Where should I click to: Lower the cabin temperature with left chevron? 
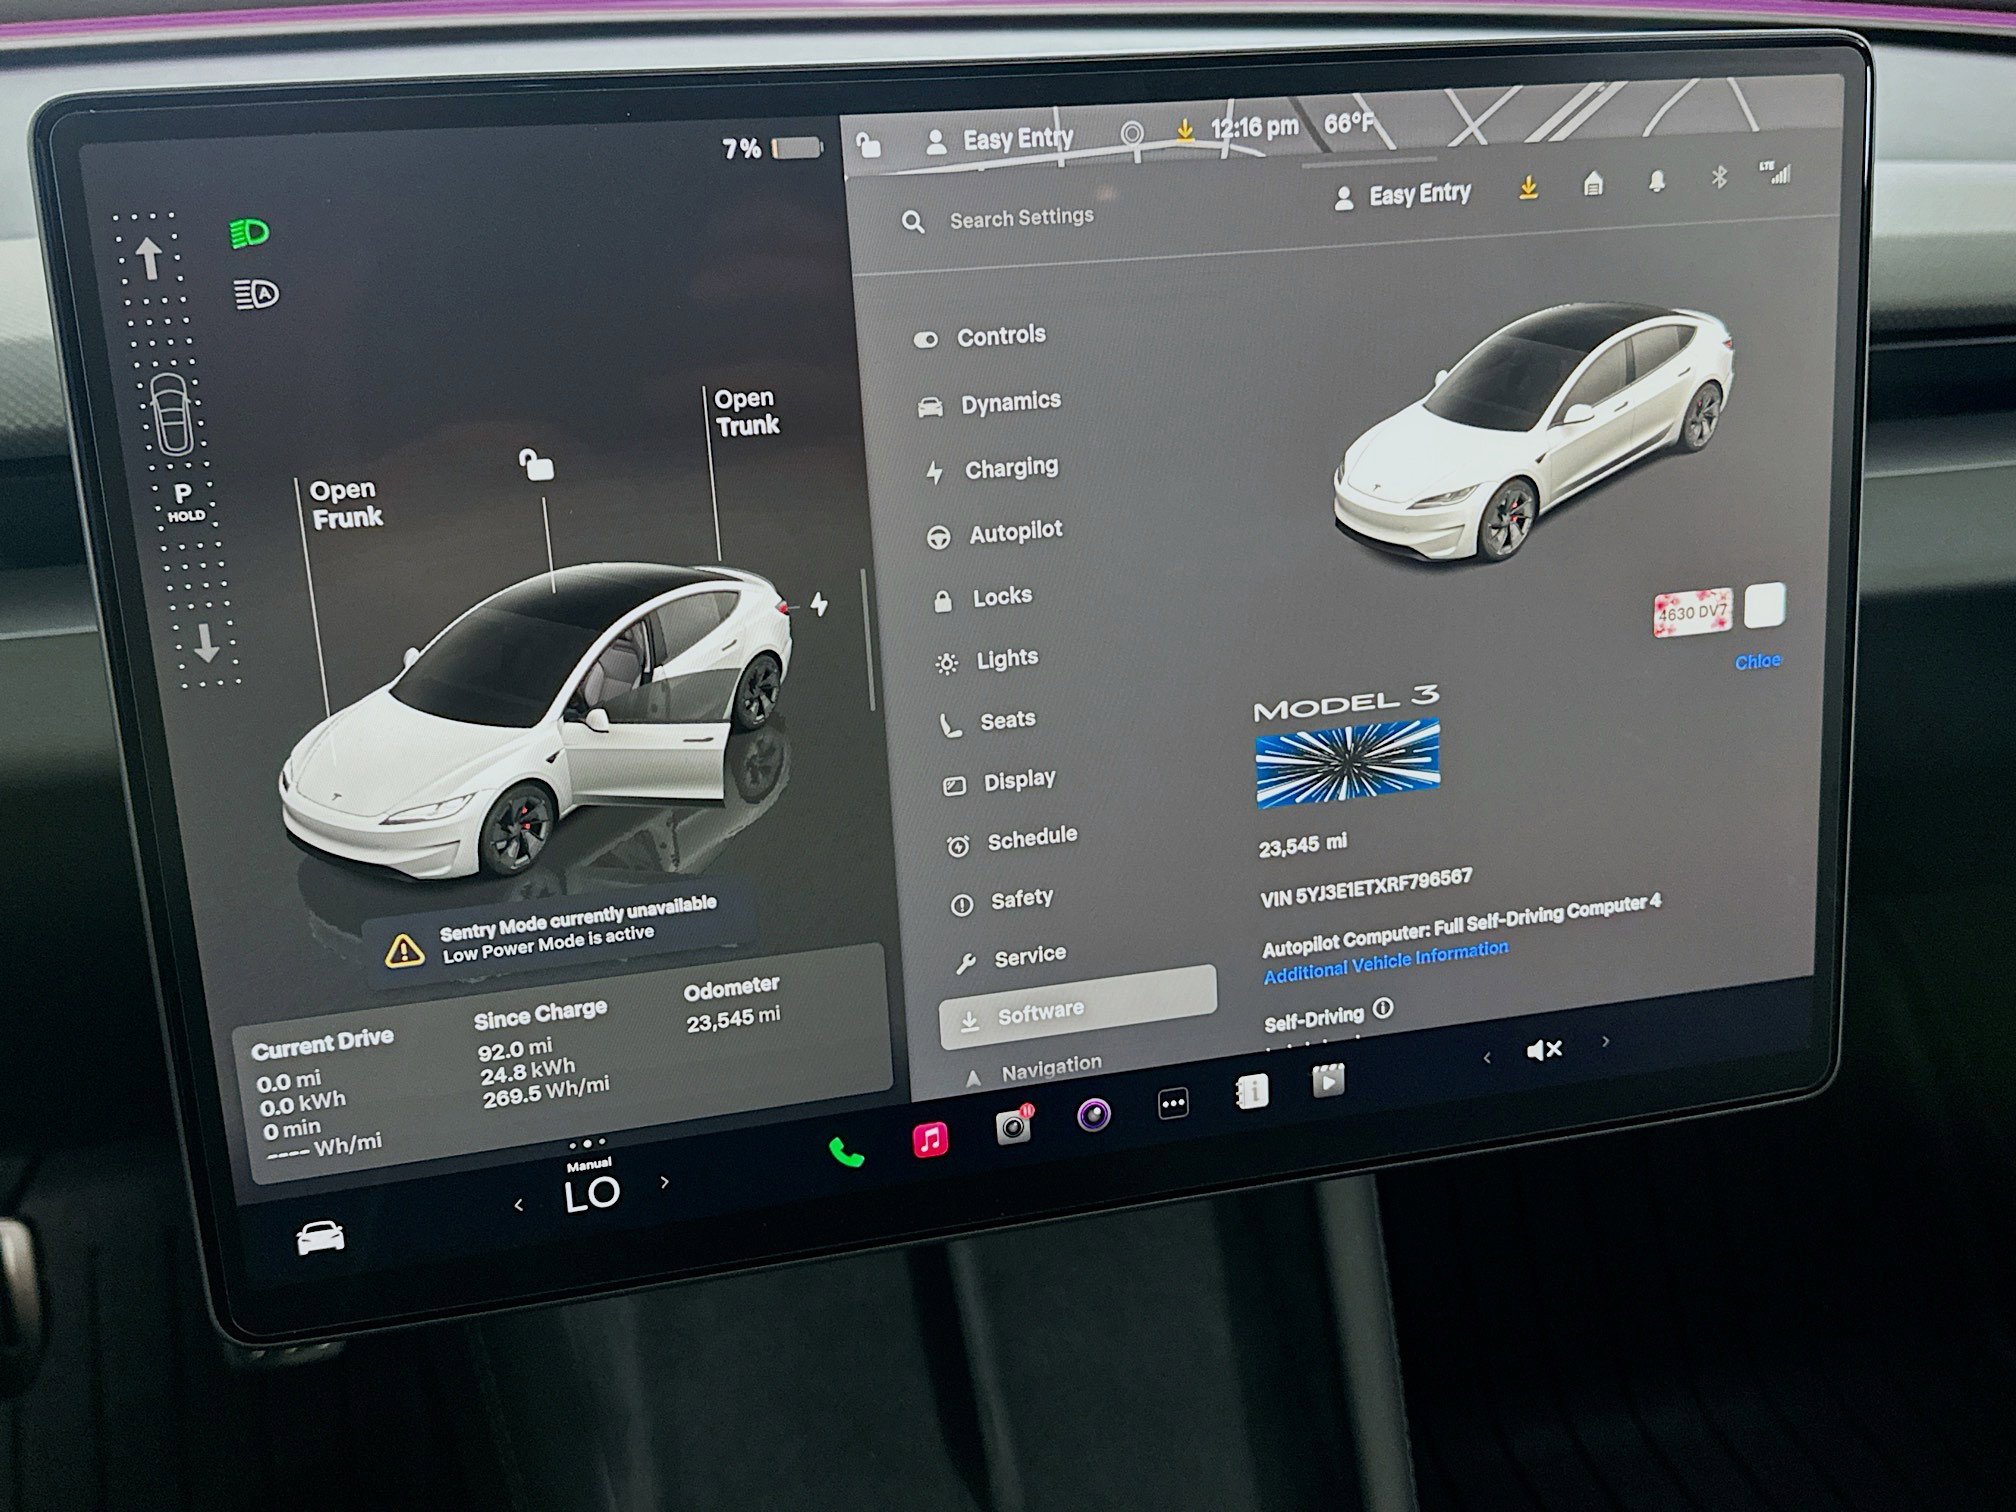518,1205
